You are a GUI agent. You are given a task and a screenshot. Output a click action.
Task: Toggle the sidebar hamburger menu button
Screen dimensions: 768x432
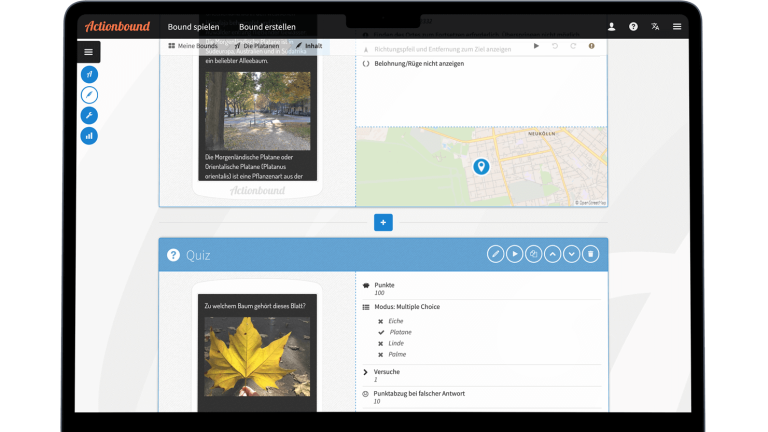89,52
